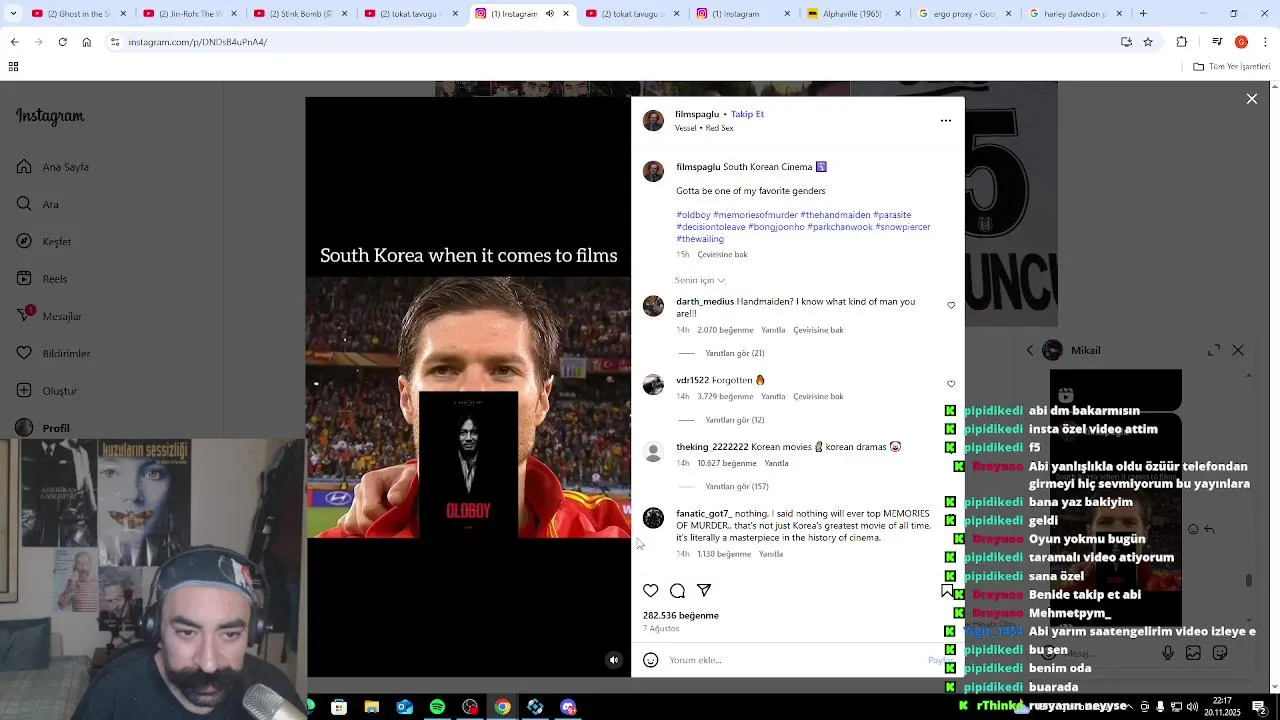This screenshot has width=1280, height=720.
Task: Like darth_medius comment with heart
Action: pos(951,305)
